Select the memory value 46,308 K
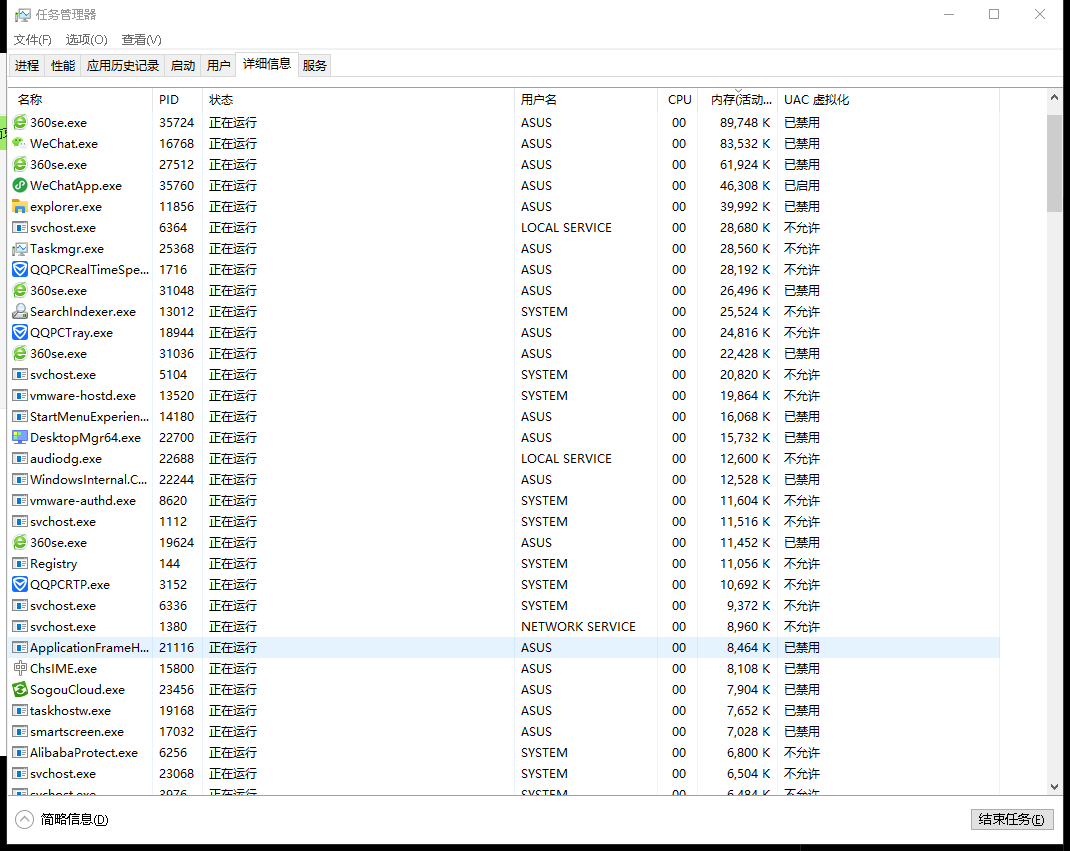This screenshot has width=1070, height=851. pos(744,186)
